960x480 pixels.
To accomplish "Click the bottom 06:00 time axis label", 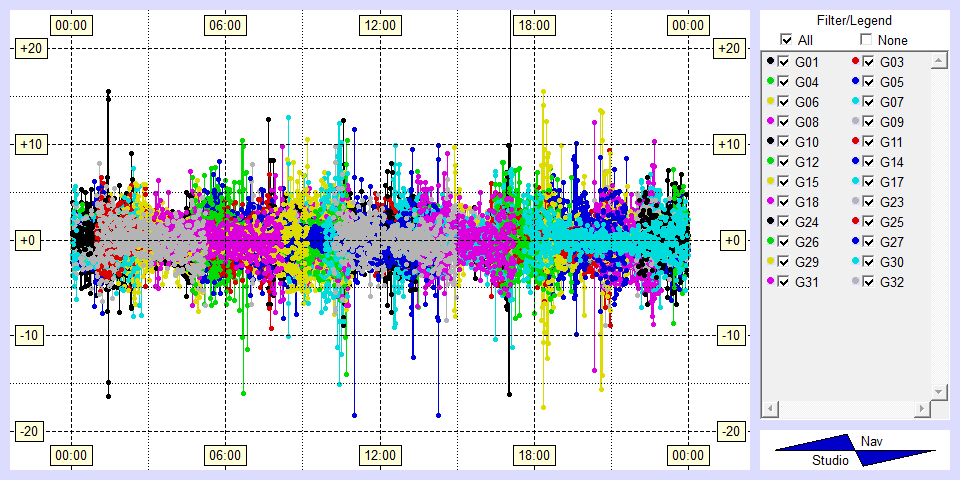I will coord(223,456).
